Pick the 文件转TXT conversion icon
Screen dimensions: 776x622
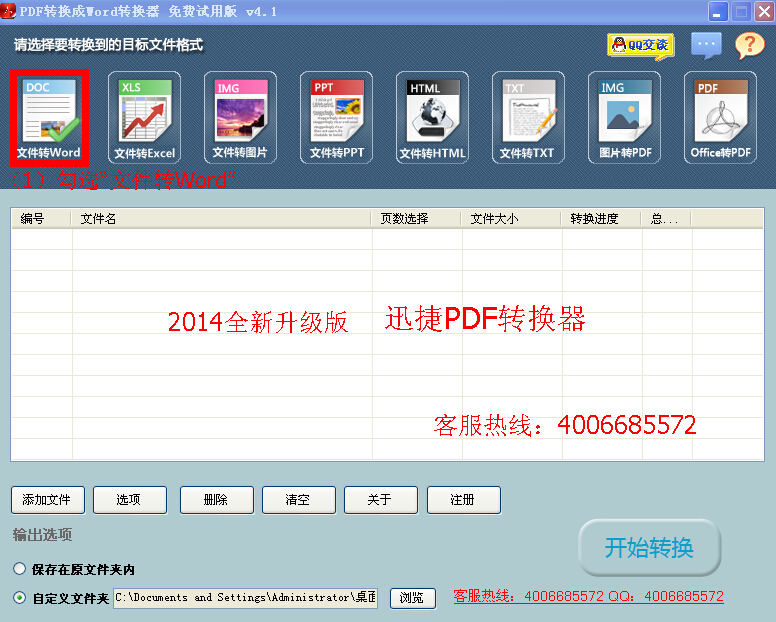click(x=528, y=118)
